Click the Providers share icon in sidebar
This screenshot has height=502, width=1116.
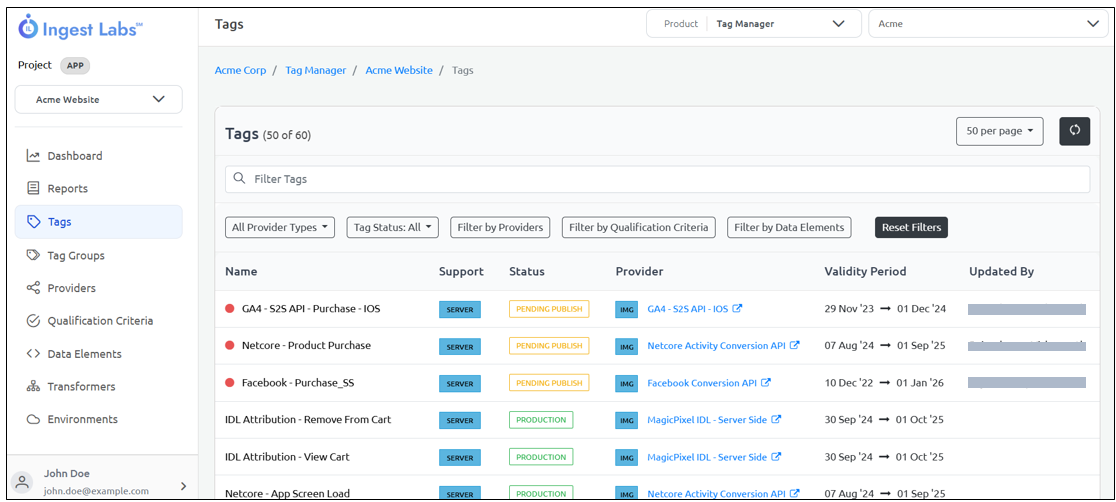click(x=33, y=288)
